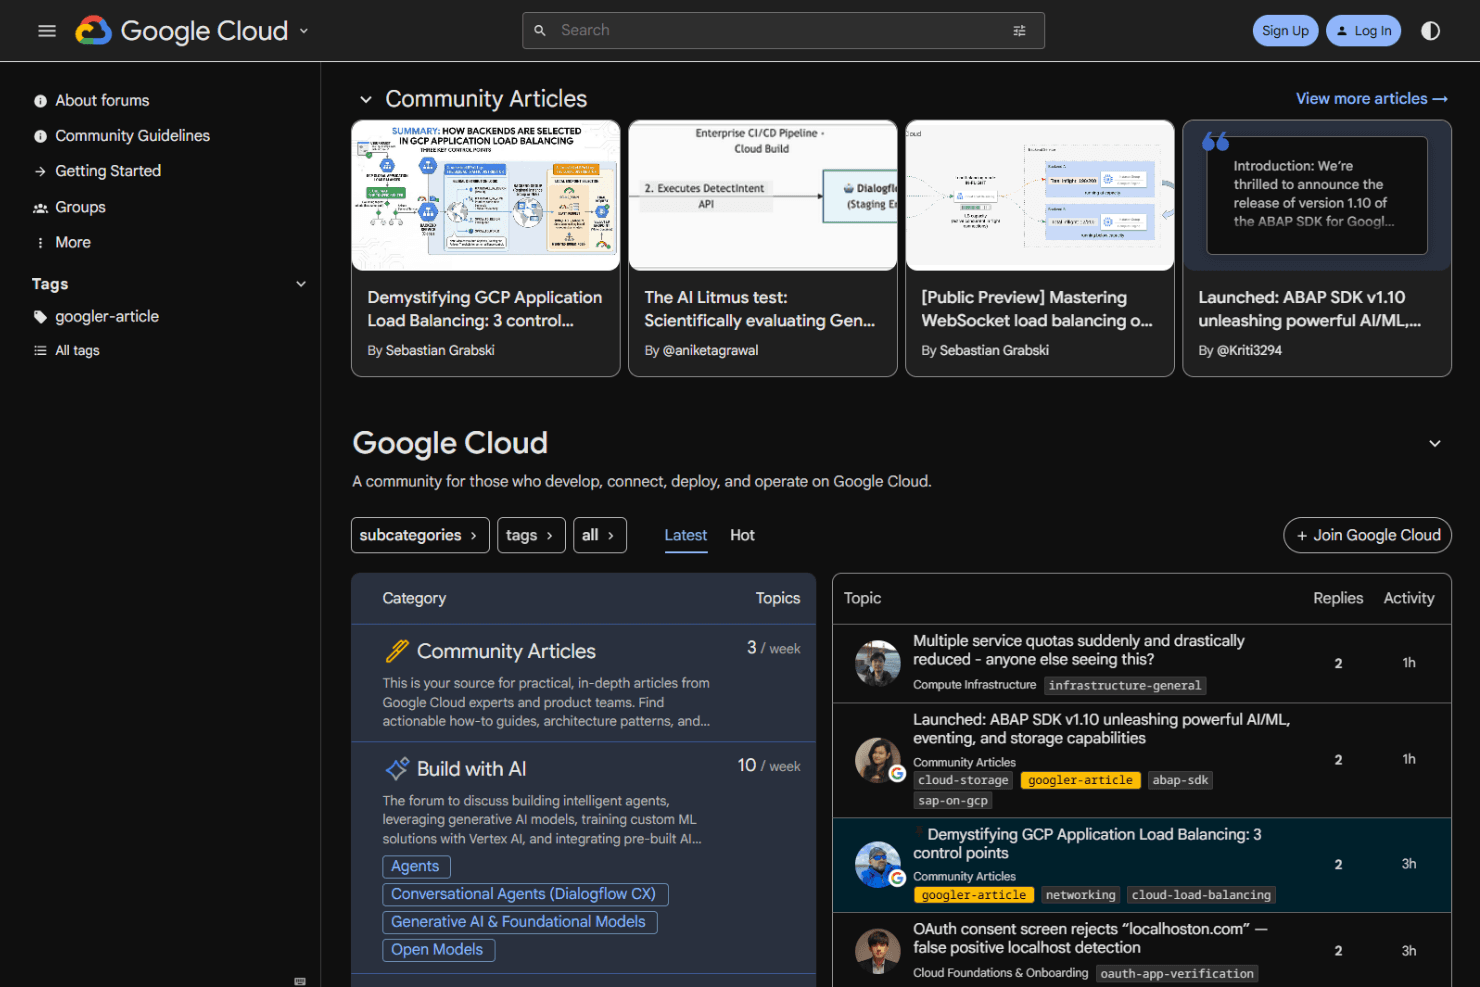
Task: Select the Generative AI & Foundational Models subcategory
Action: point(520,922)
